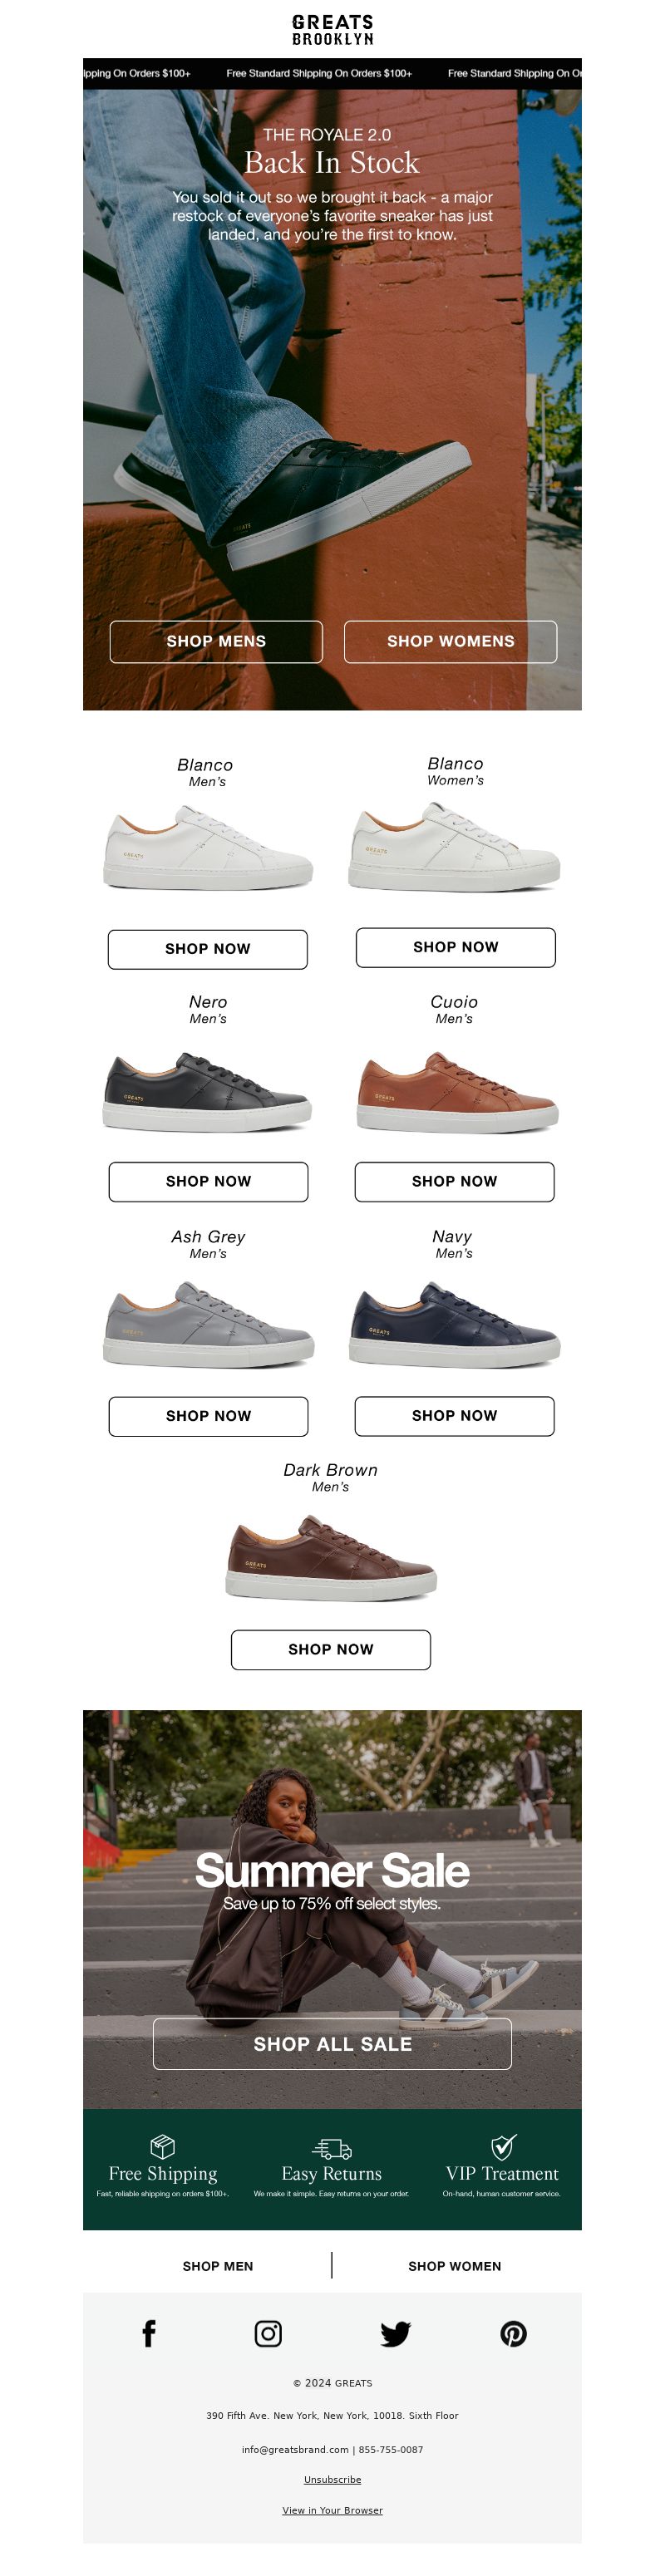Select the Cuoio Men's sneaker image

pos(457,1092)
